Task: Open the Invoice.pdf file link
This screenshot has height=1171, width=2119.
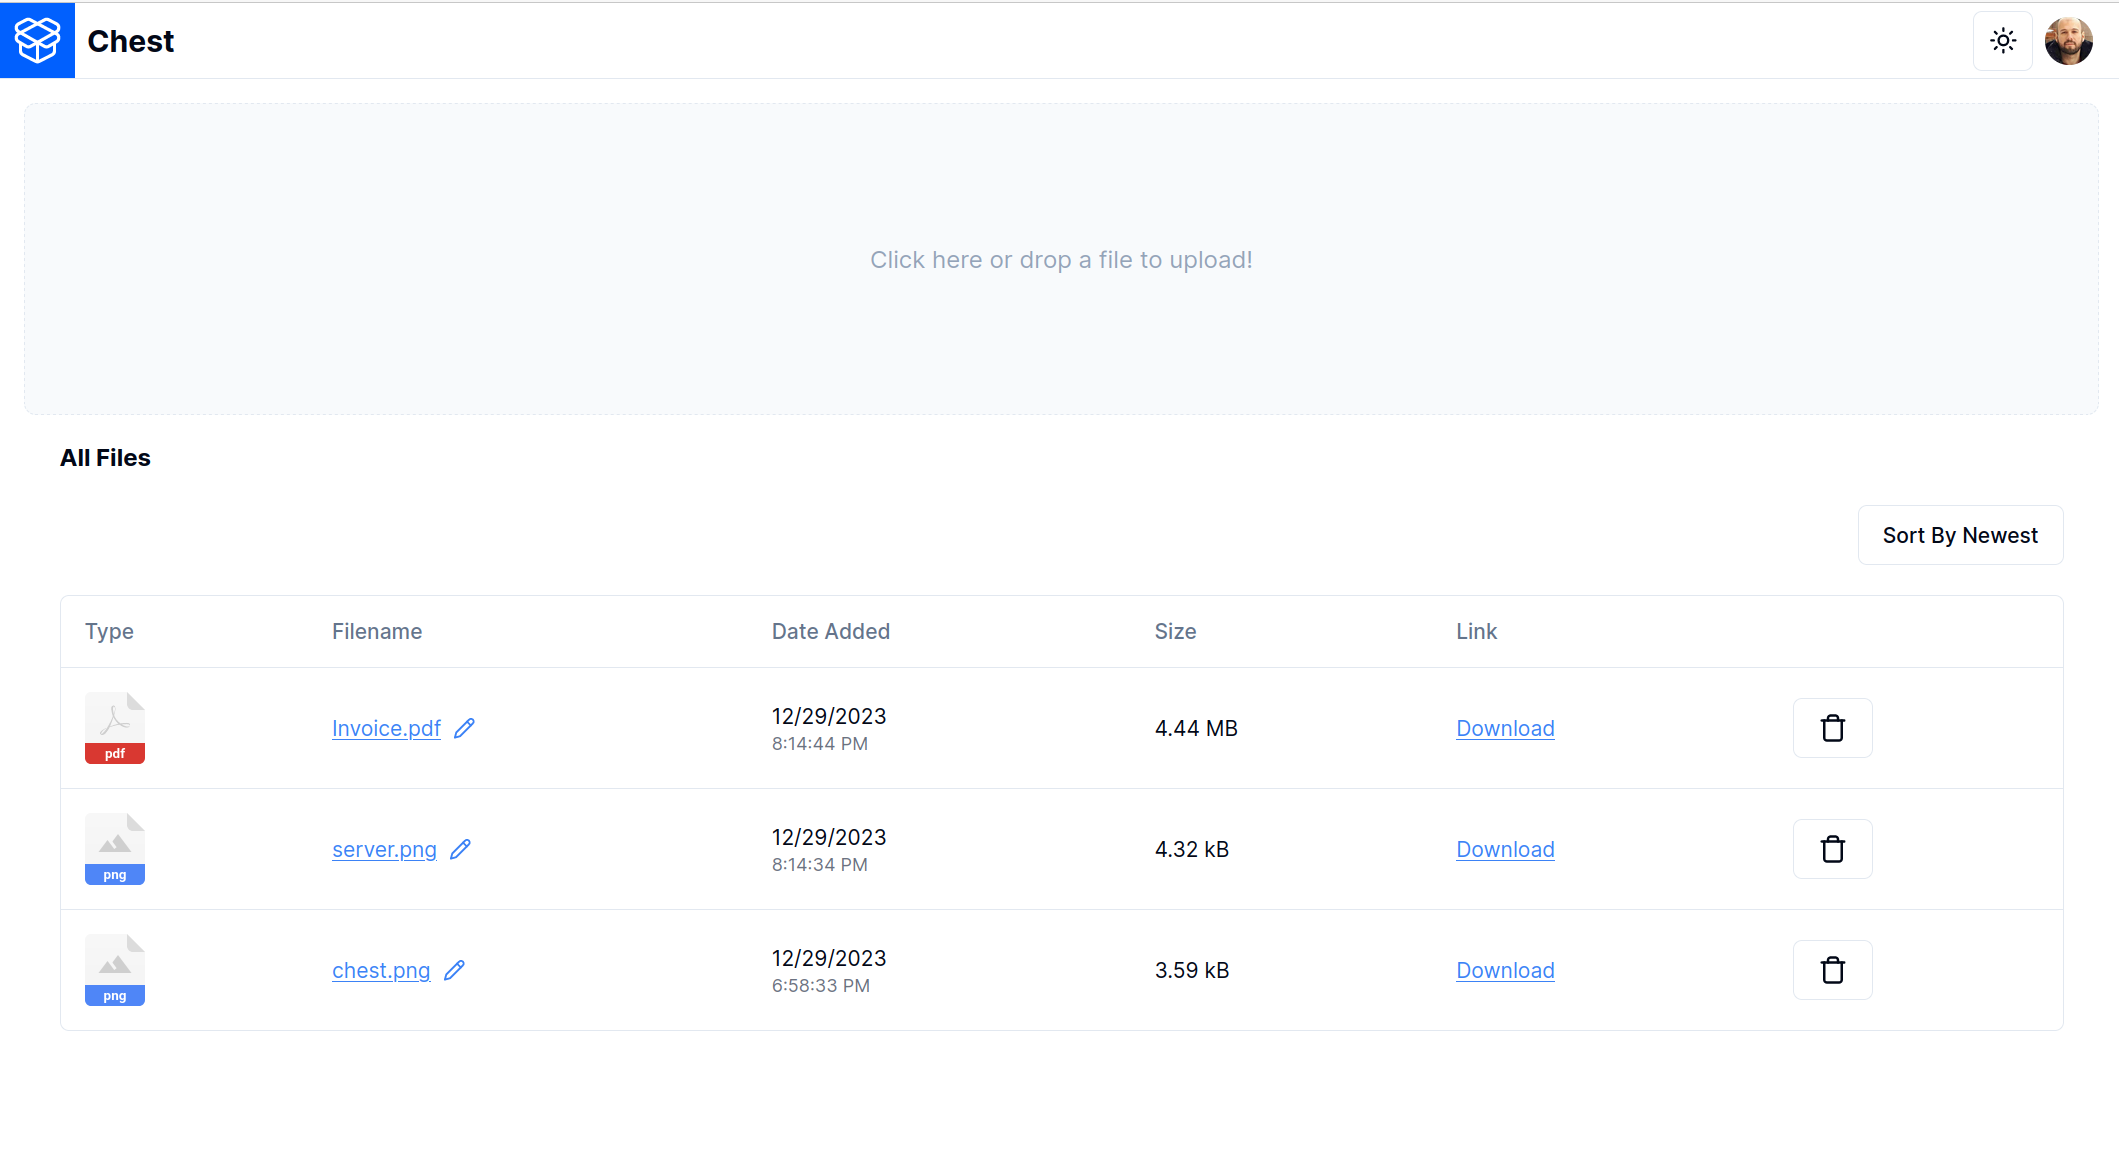Action: pos(386,728)
